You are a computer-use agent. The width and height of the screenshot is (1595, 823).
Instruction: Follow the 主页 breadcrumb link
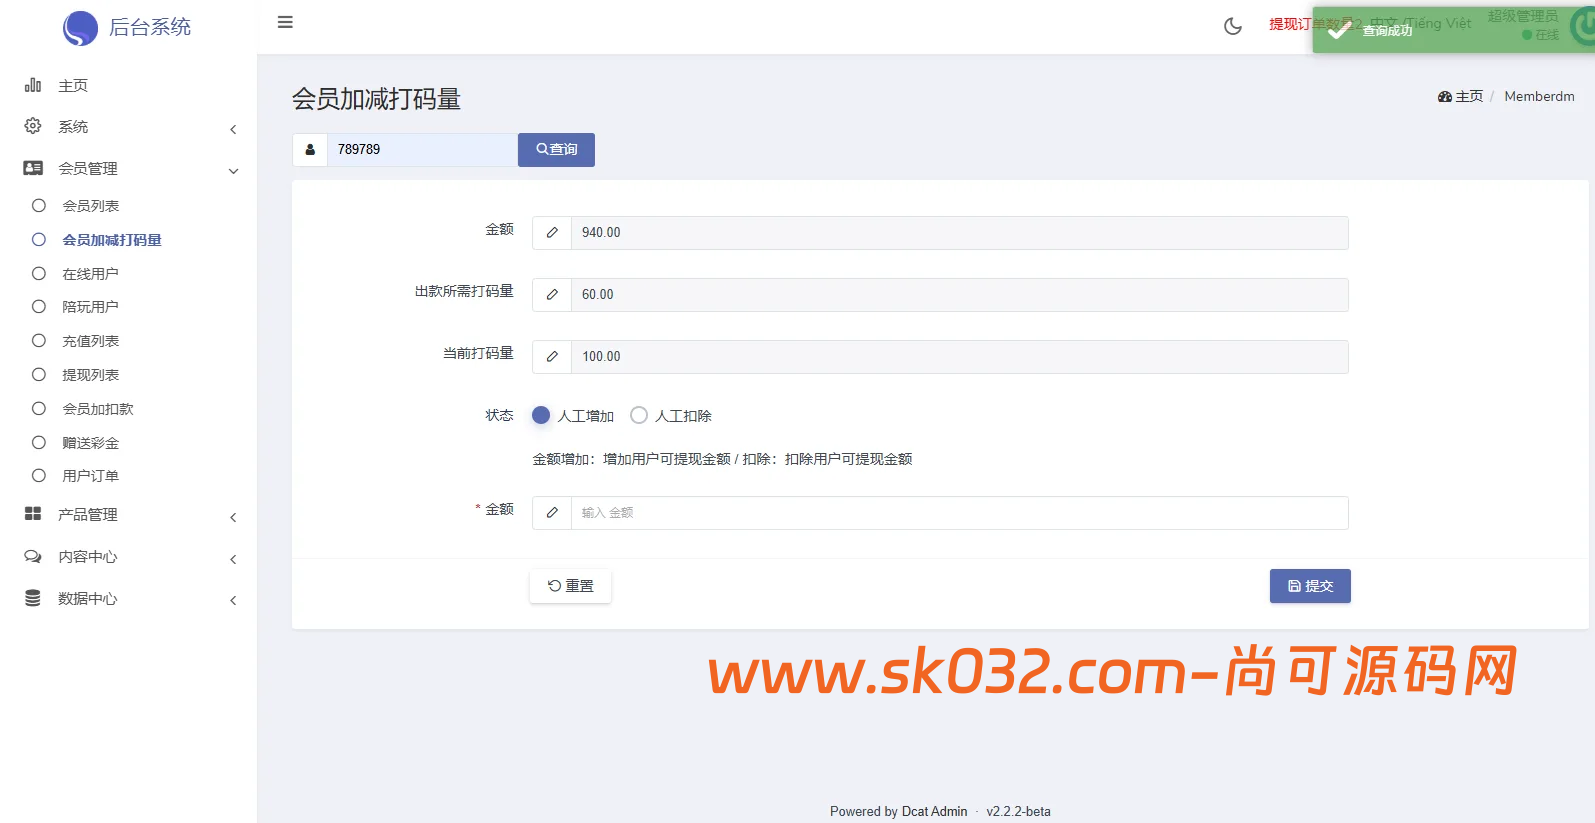click(1469, 97)
